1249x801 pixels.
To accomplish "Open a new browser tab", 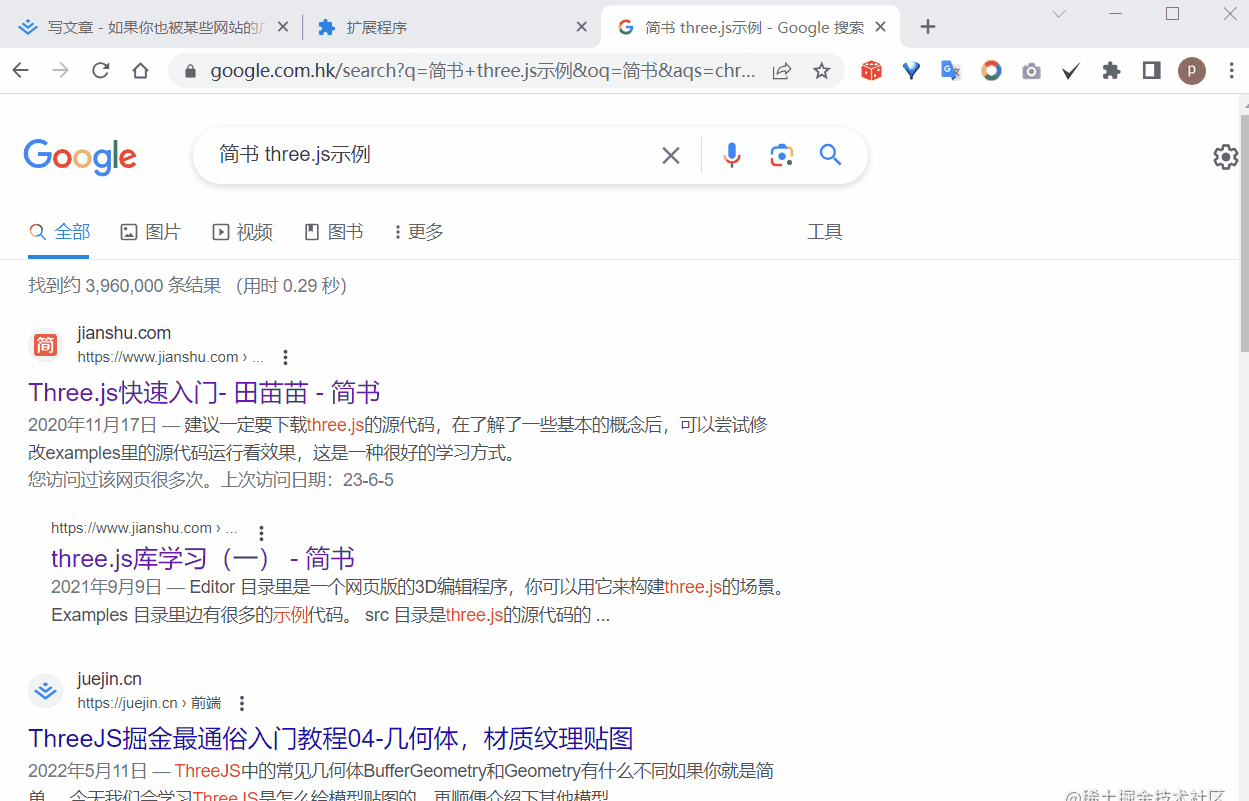I will coord(928,27).
